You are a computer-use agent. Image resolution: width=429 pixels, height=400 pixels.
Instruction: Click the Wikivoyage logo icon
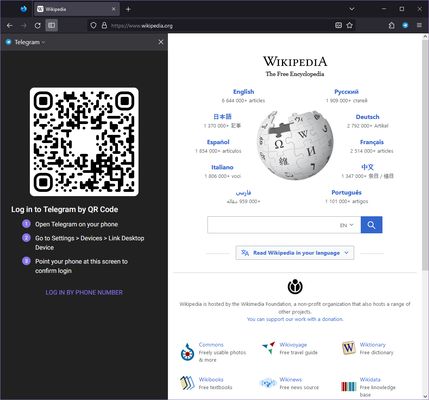tap(268, 348)
